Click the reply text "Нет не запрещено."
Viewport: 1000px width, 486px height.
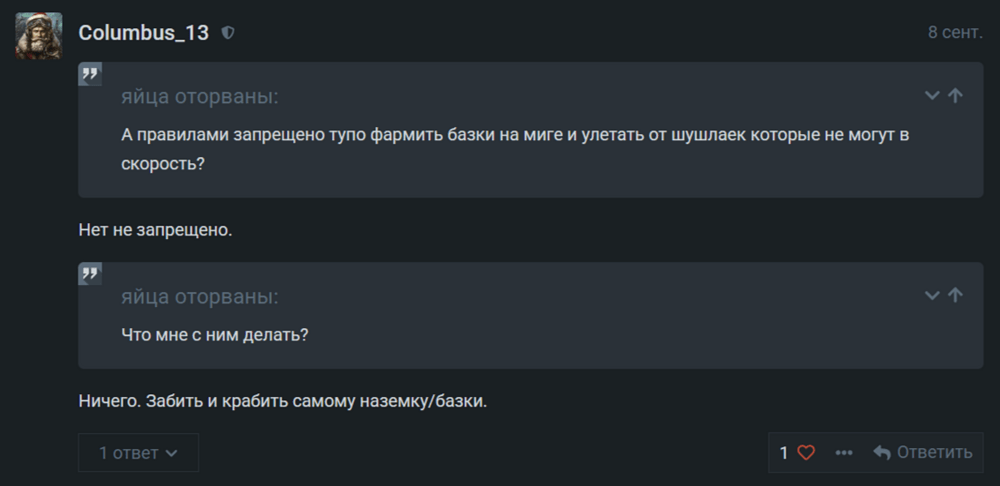tap(156, 230)
